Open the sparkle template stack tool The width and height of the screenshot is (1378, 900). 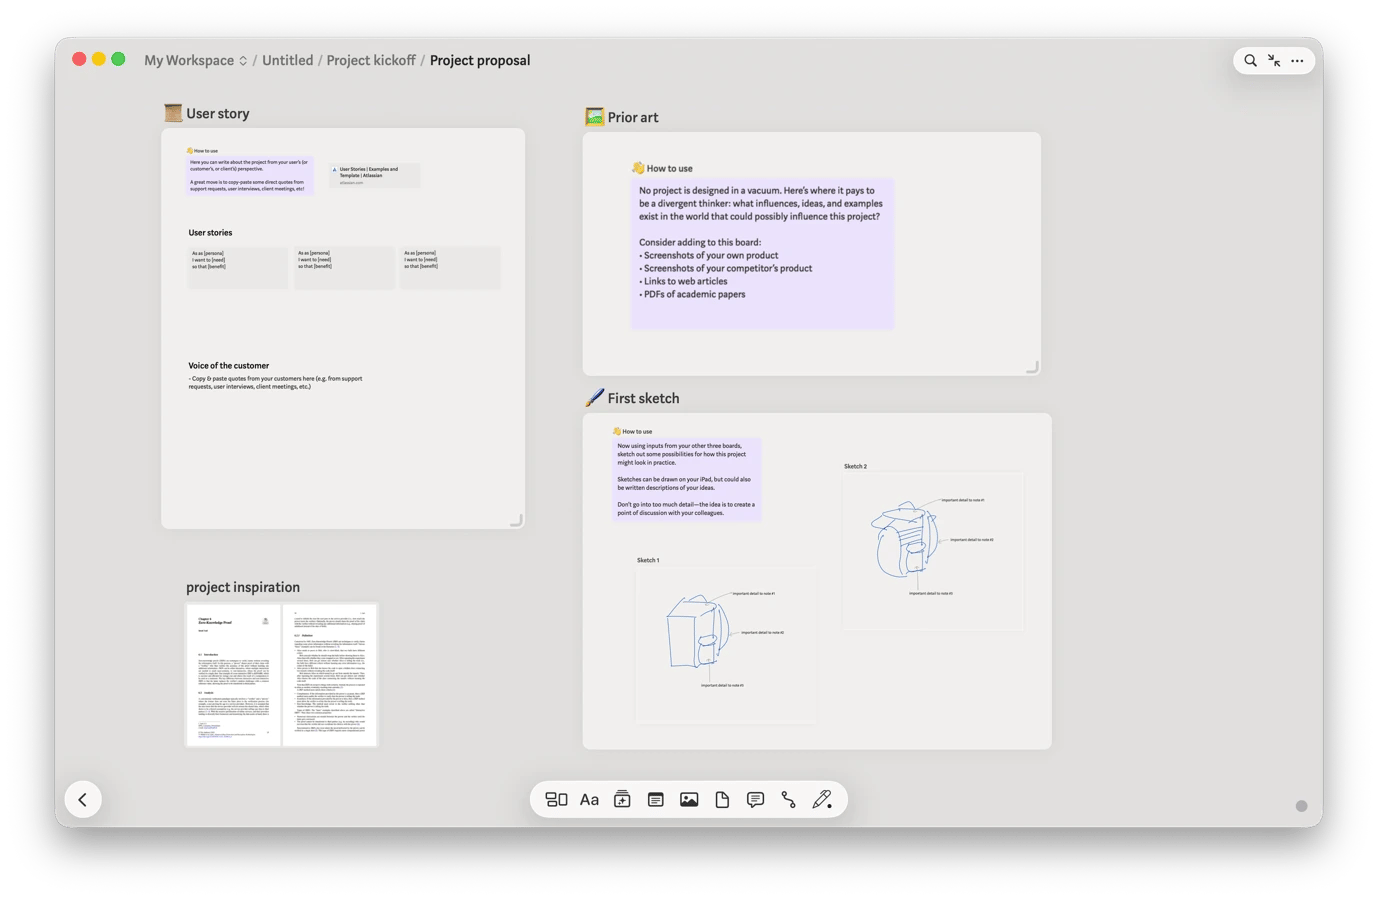(x=622, y=799)
